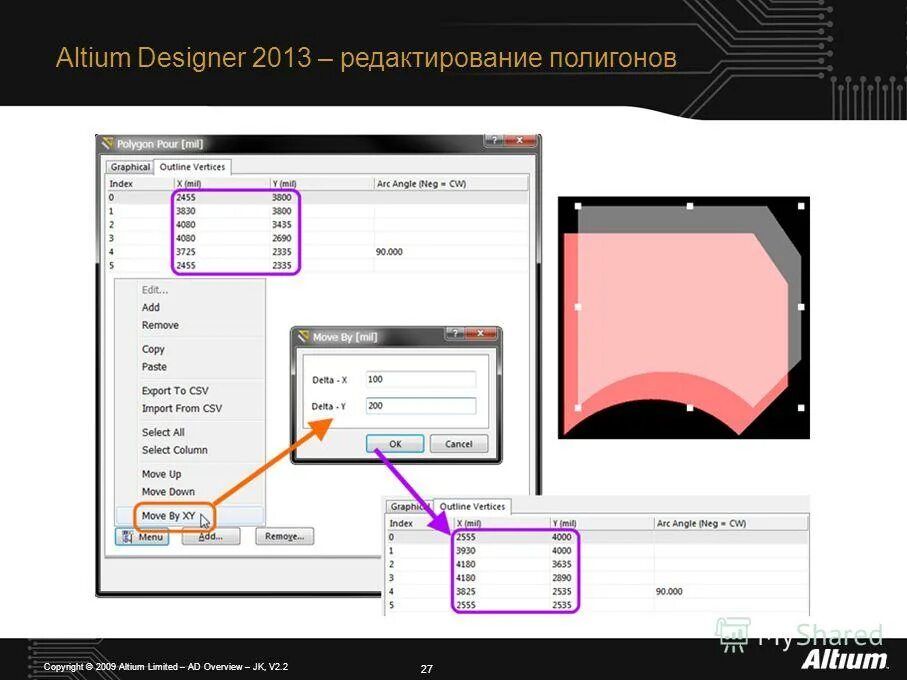Switch to the Graphical tab
This screenshot has height=680, width=907.
tap(129, 167)
